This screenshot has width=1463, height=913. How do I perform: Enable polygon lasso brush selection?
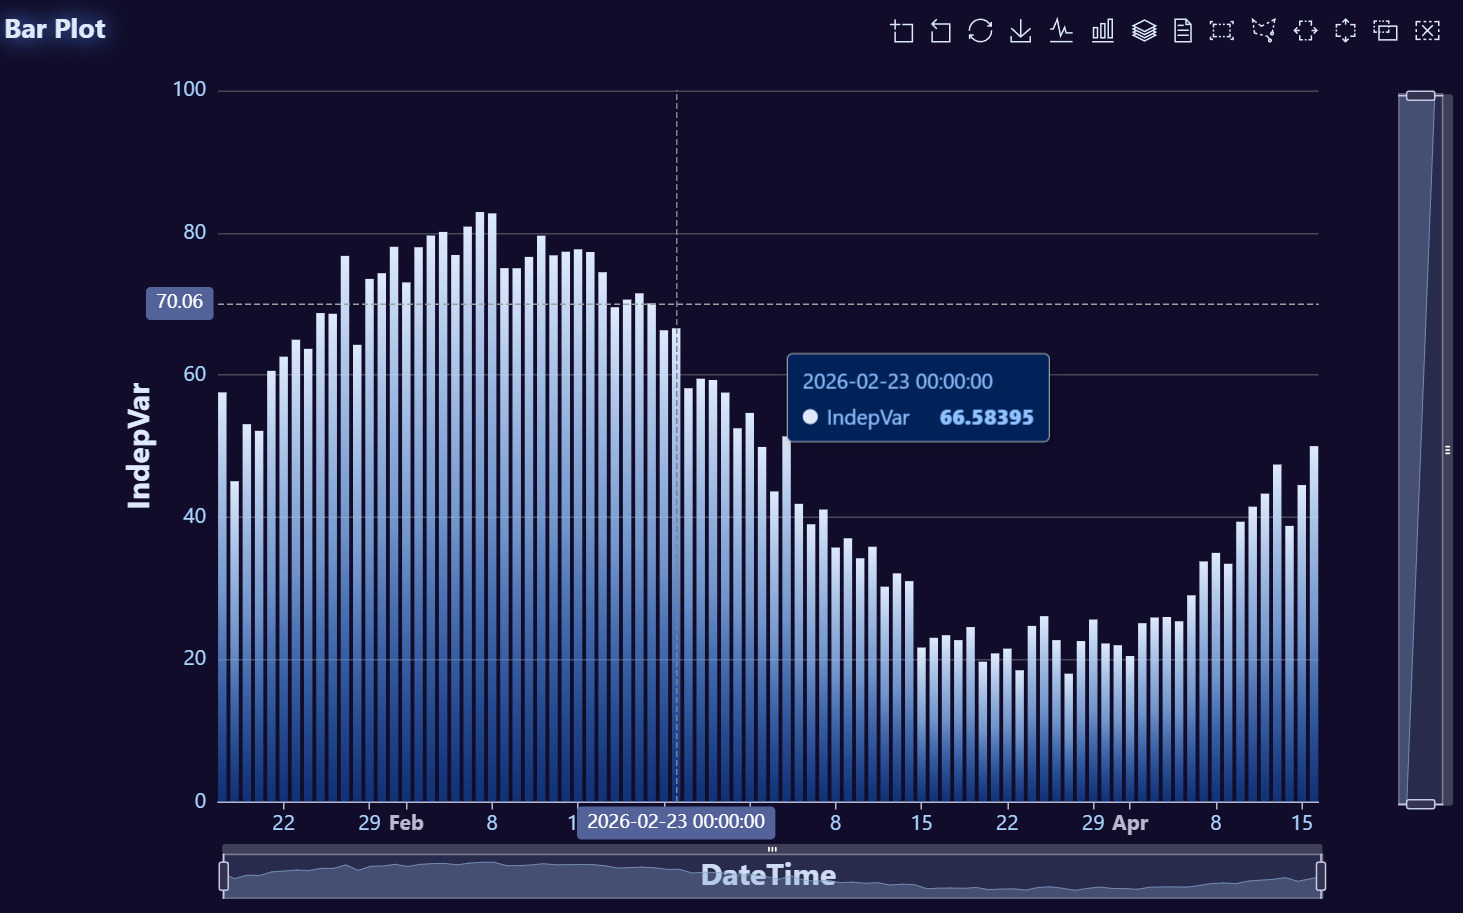1264,31
